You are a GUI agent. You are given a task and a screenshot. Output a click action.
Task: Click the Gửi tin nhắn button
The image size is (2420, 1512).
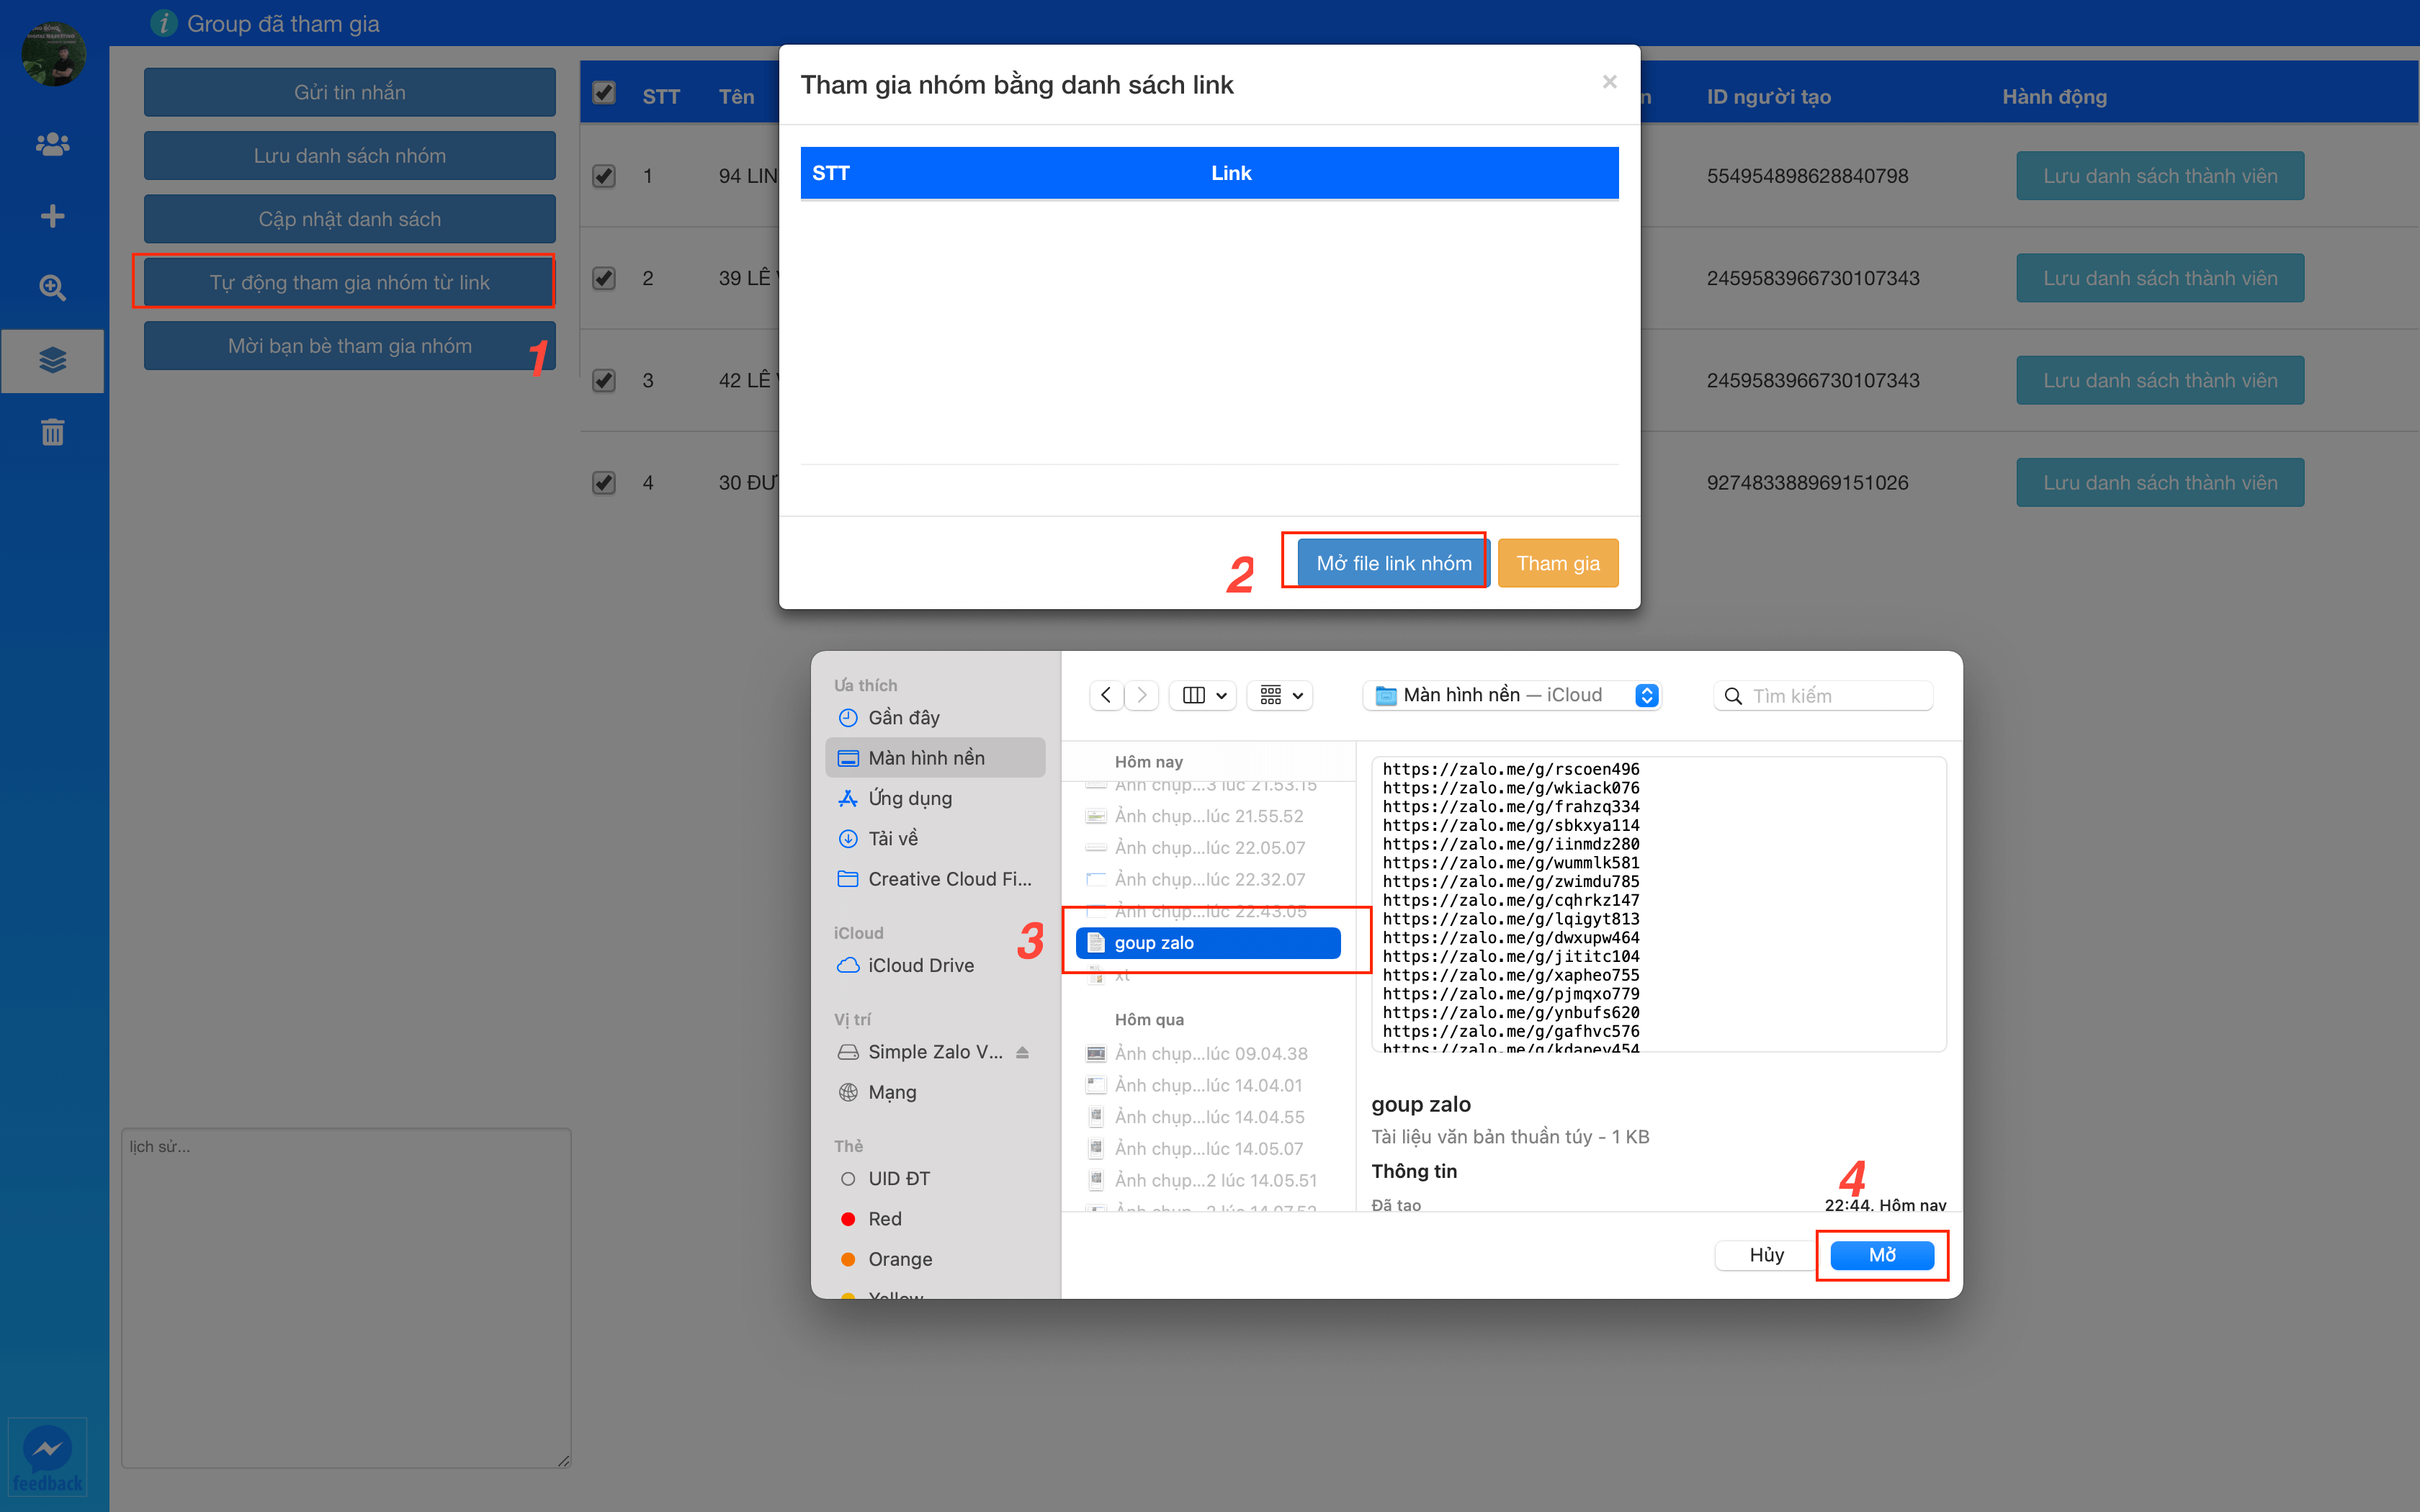point(349,92)
